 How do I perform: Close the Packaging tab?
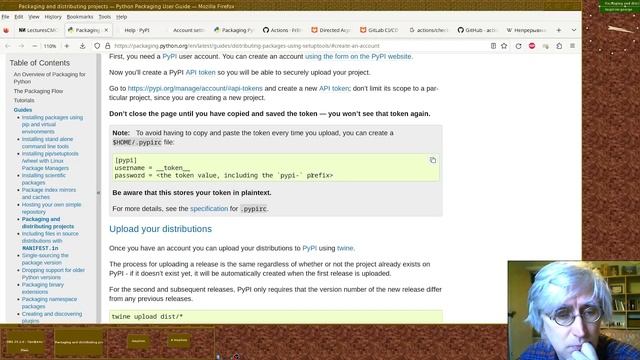pyautogui.click(x=106, y=30)
